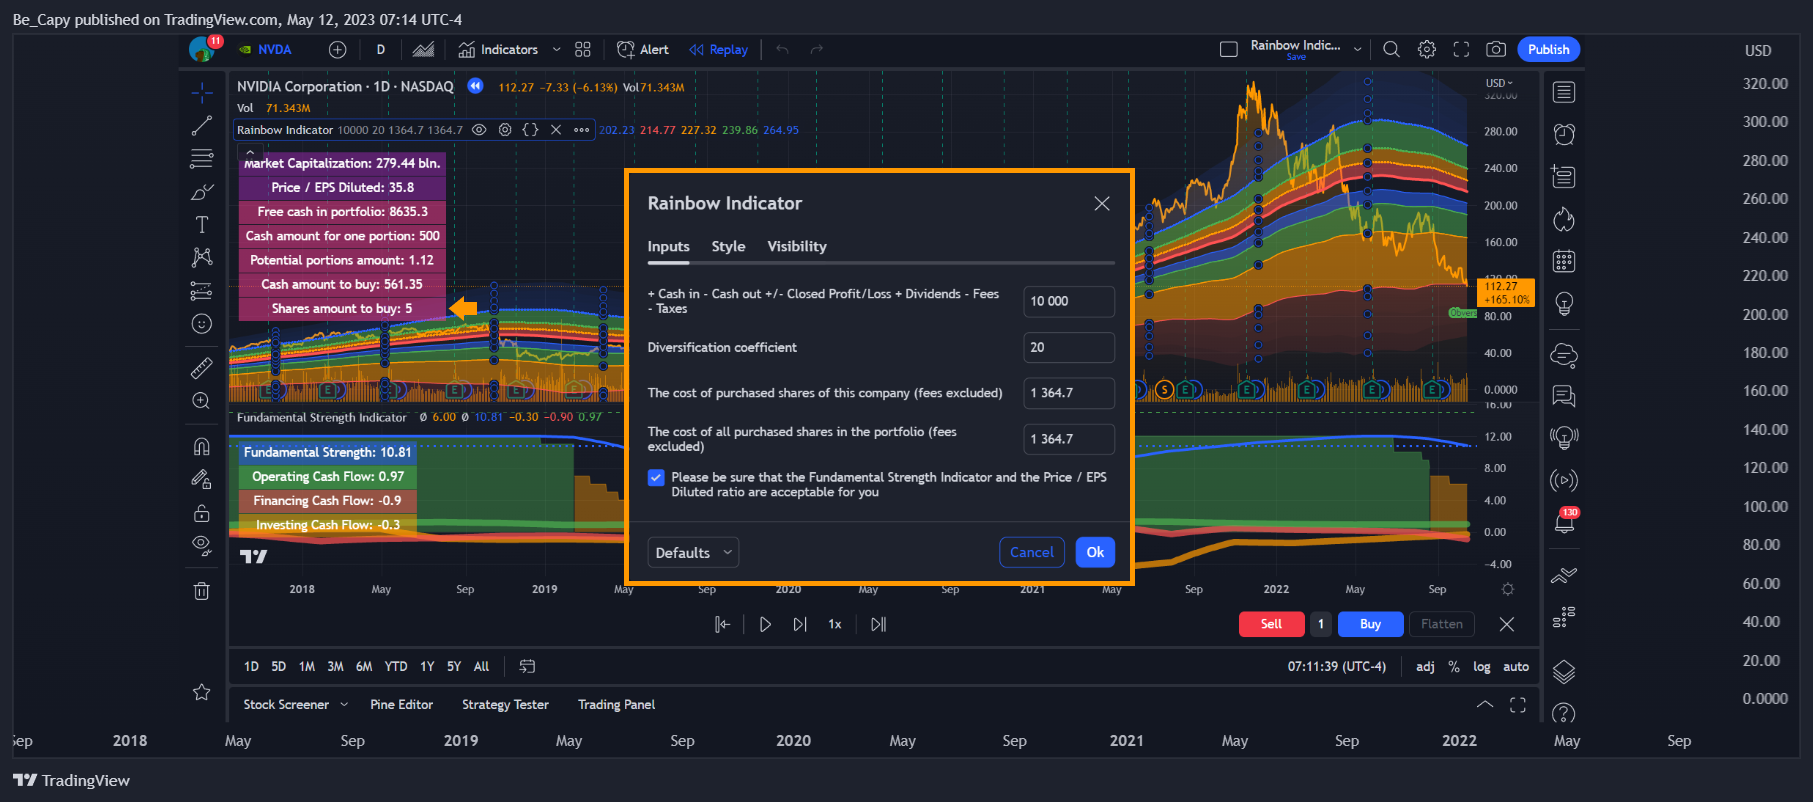Expand indicator templates dropdown arrow
This screenshot has height=802, width=1813.
(x=557, y=50)
